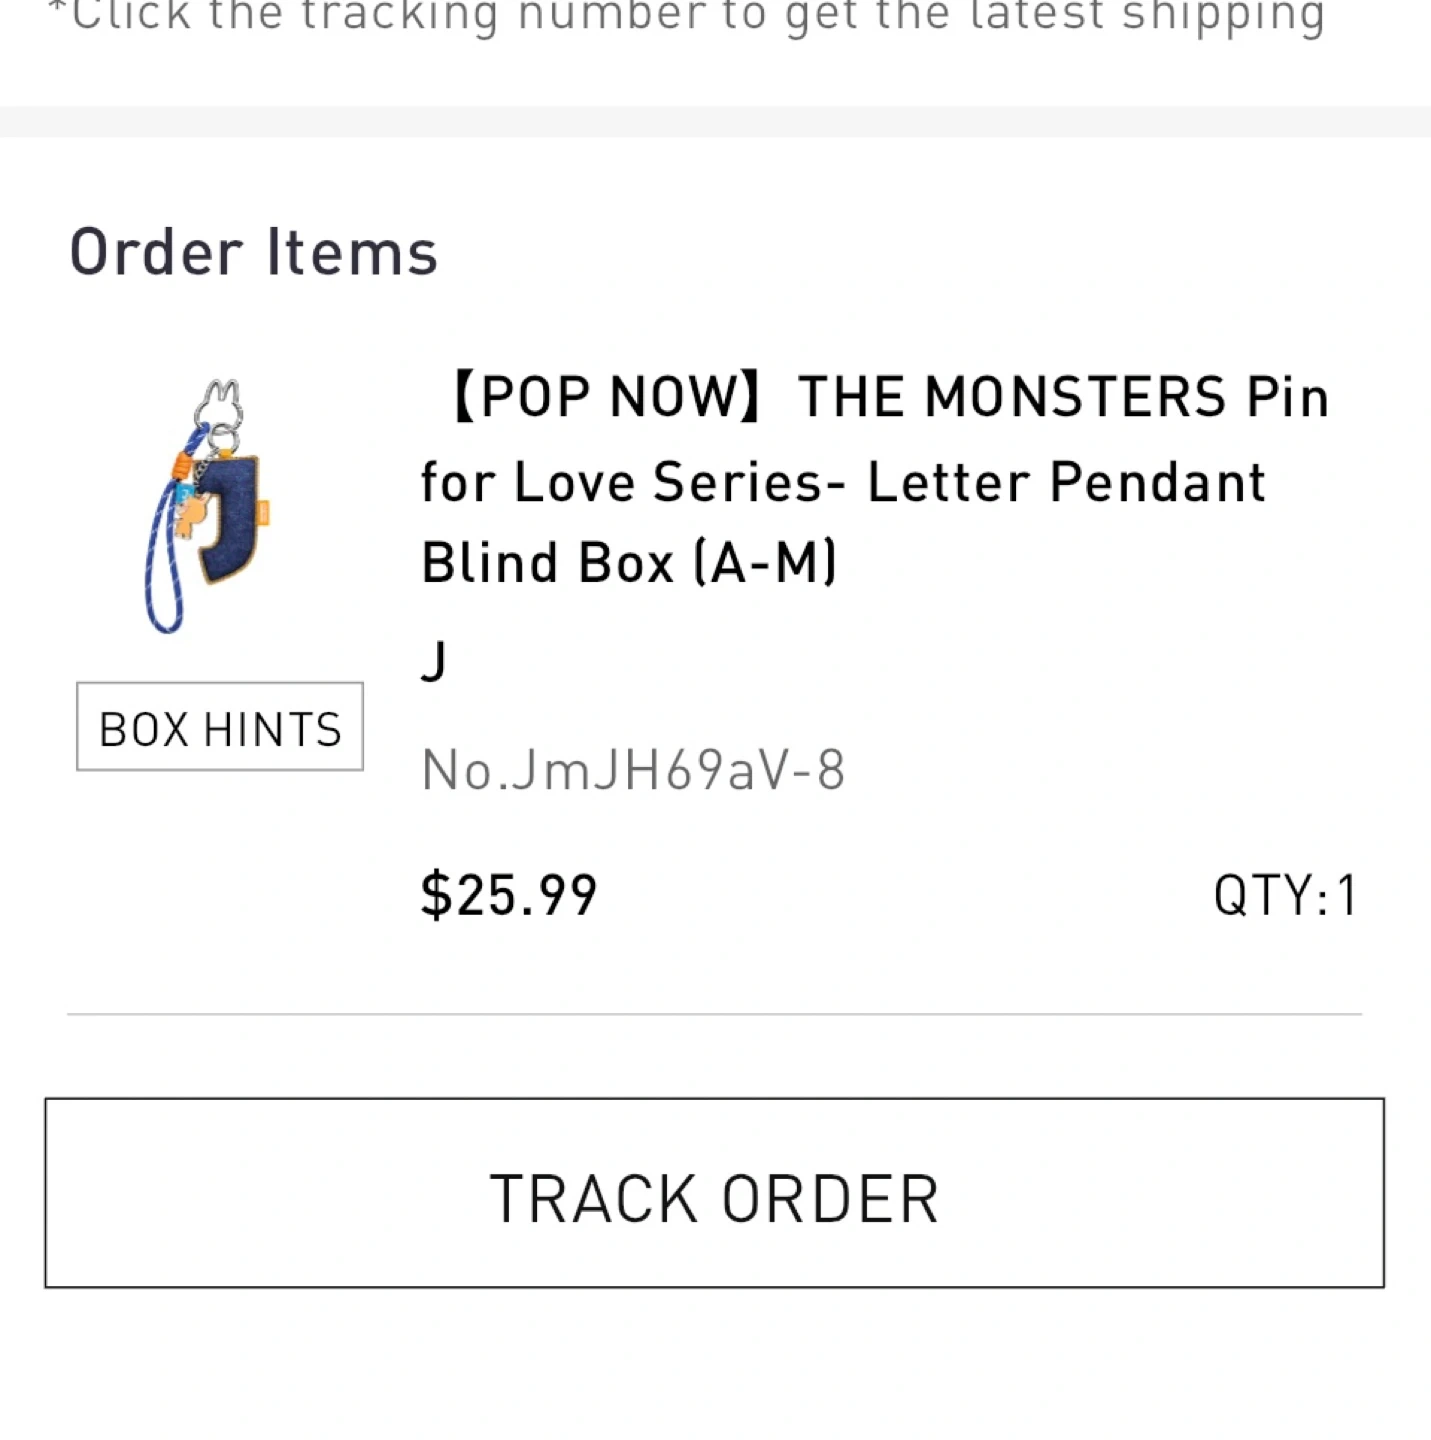Screen dimensions: 1431x1440
Task: Tap the variant letter J under the title
Action: coord(433,661)
